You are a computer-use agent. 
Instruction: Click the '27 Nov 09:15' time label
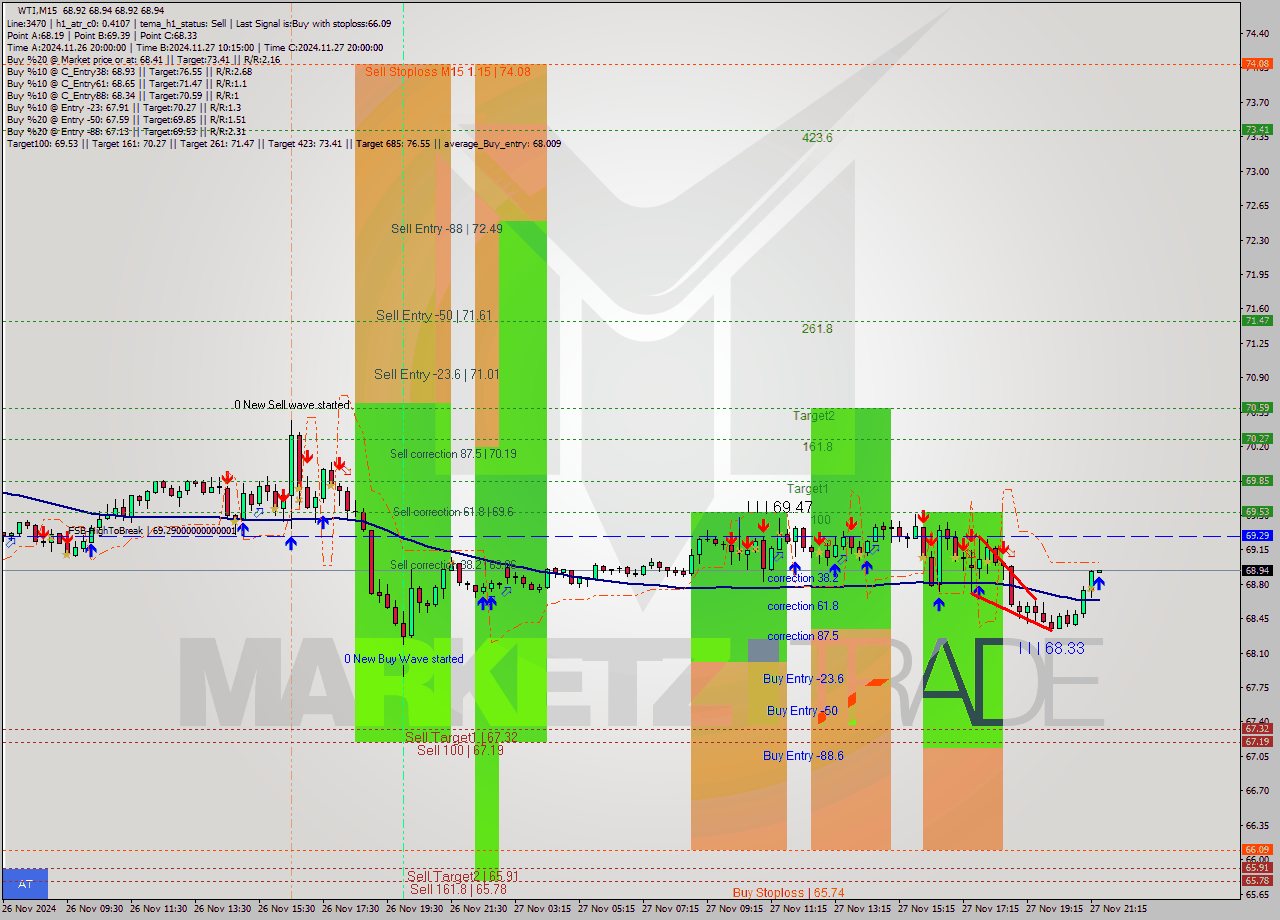tap(735, 909)
